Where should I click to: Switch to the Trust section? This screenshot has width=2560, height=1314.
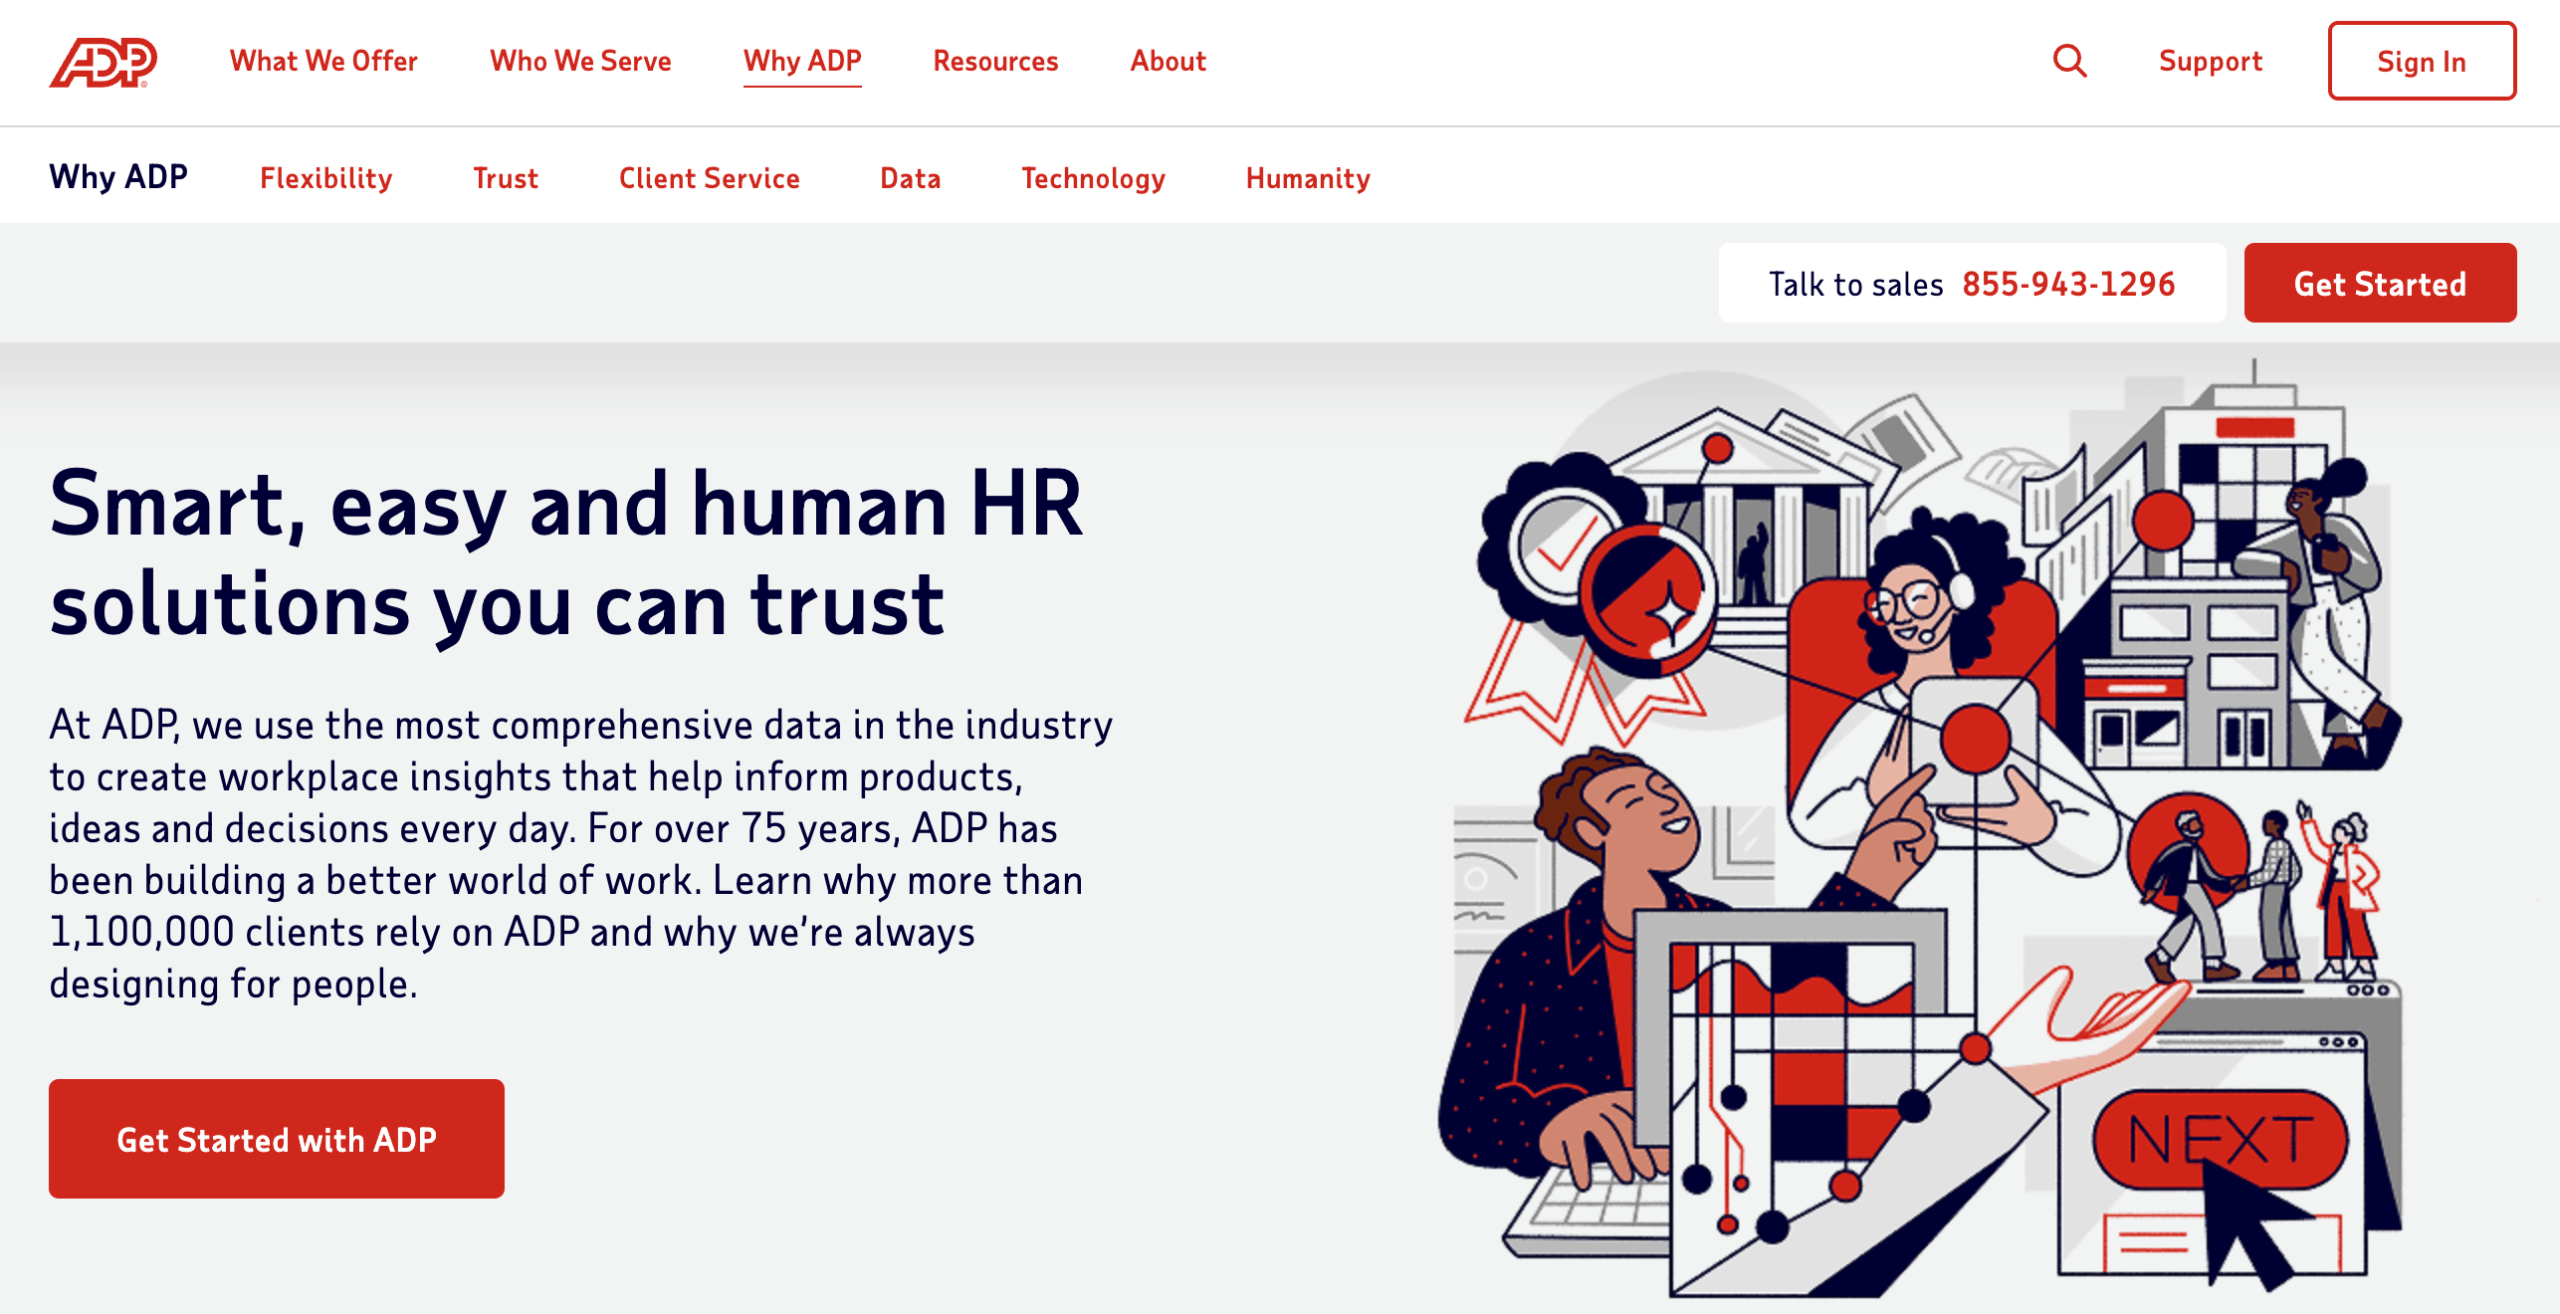[x=505, y=178]
